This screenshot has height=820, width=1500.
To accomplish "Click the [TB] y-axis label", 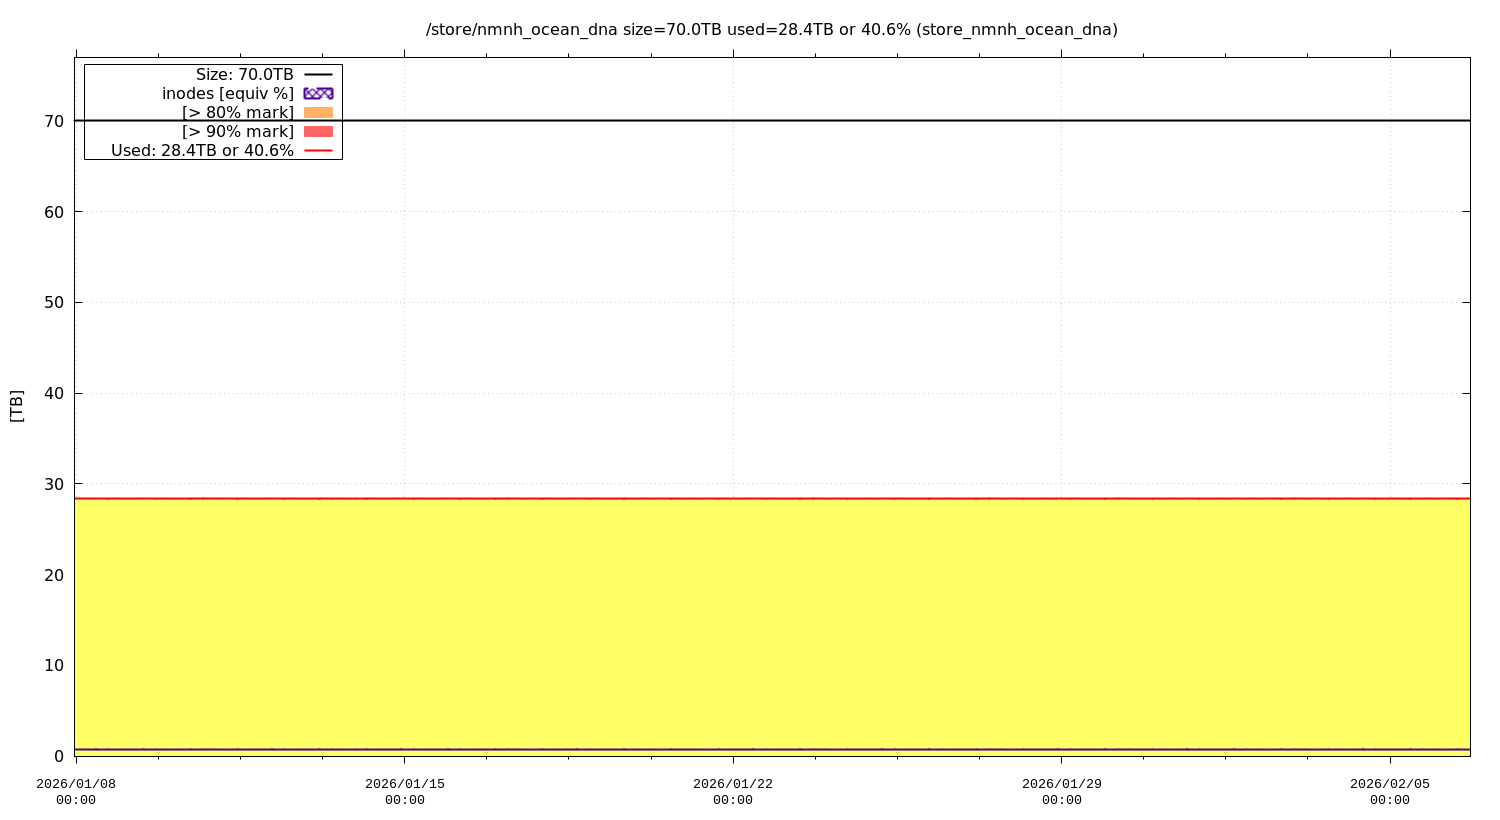I will (x=17, y=406).
